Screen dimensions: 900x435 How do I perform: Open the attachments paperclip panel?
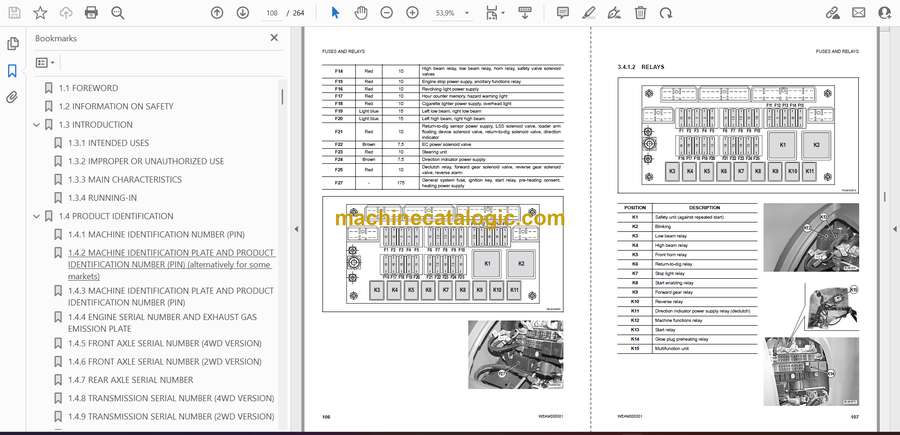(12, 97)
